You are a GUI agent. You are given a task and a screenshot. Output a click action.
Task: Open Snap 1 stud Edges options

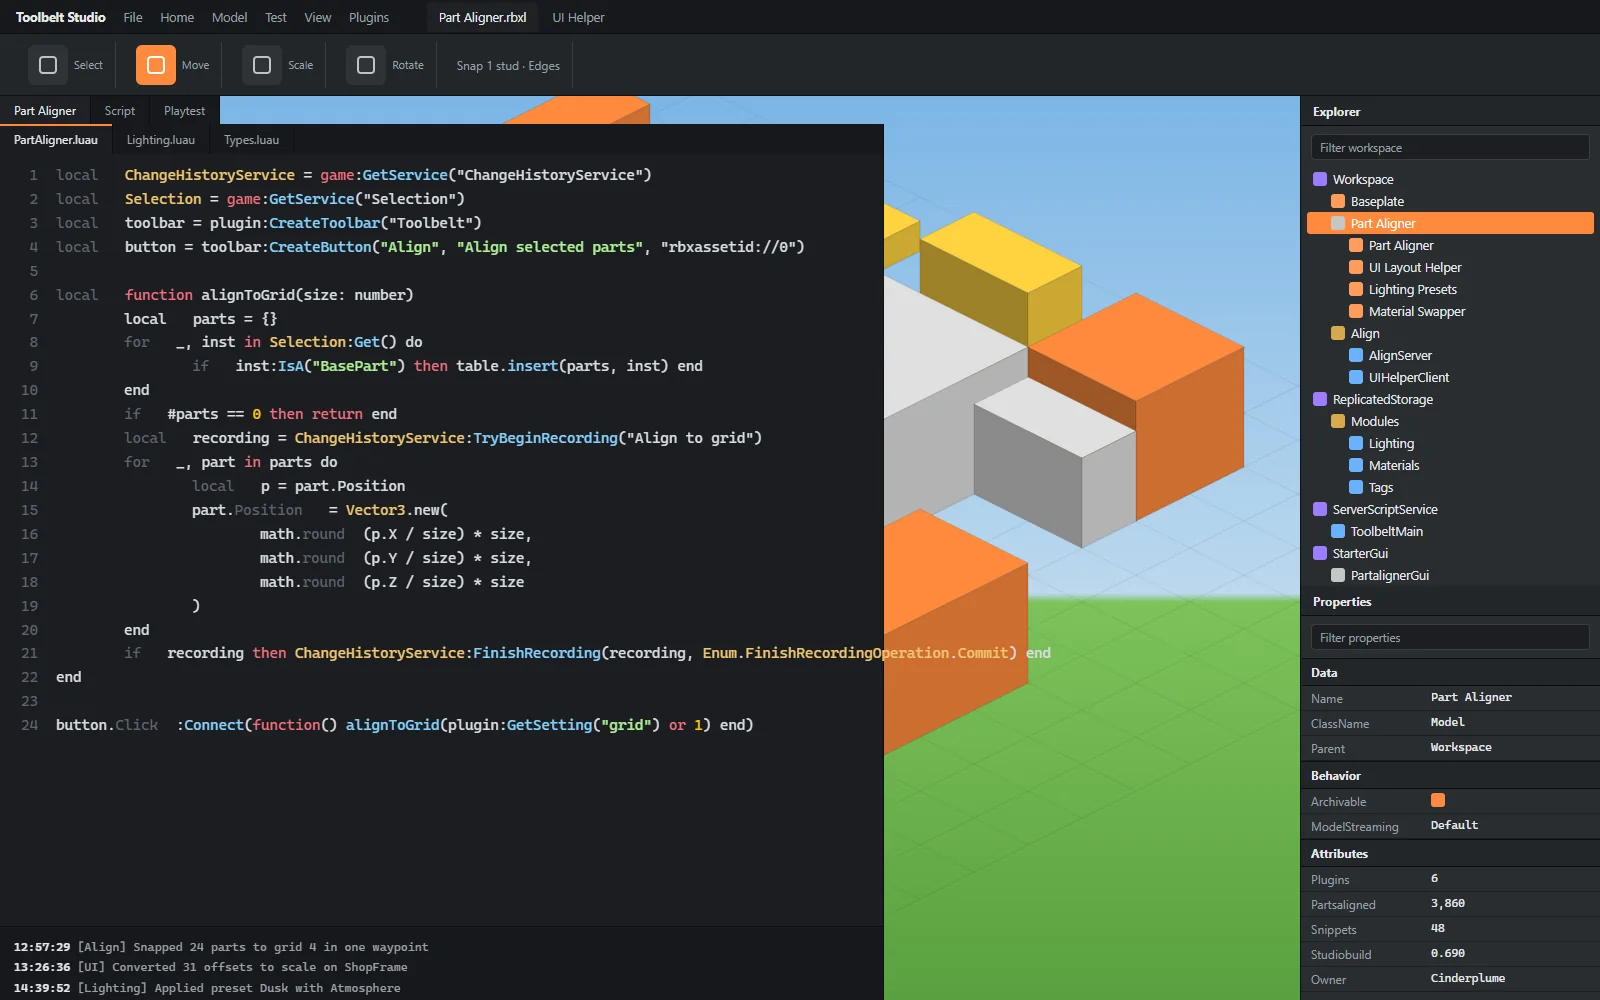pyautogui.click(x=508, y=66)
